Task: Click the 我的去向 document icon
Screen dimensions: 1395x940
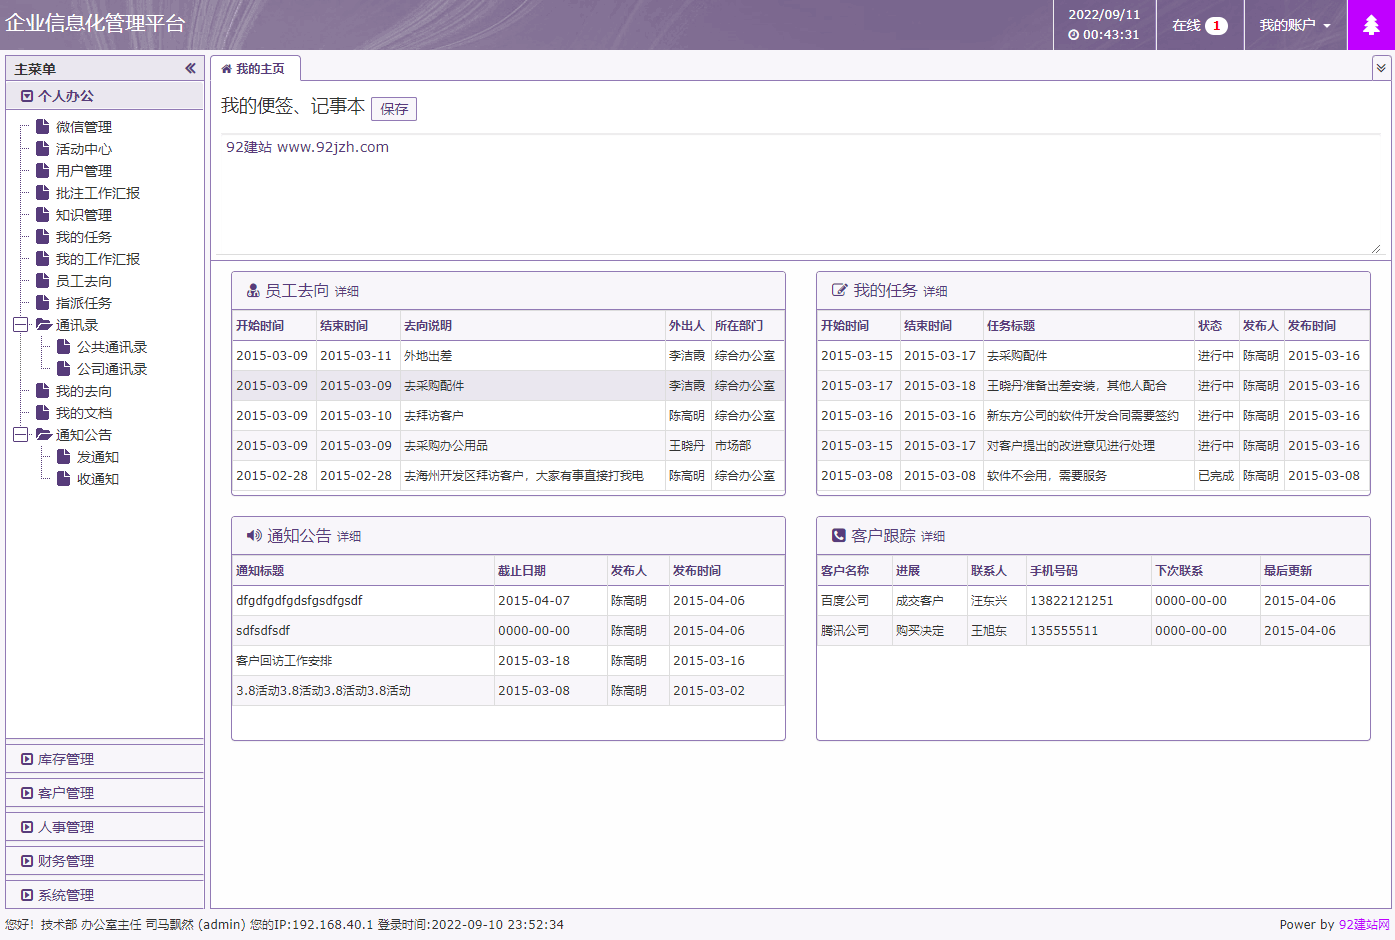Action: pyautogui.click(x=43, y=390)
